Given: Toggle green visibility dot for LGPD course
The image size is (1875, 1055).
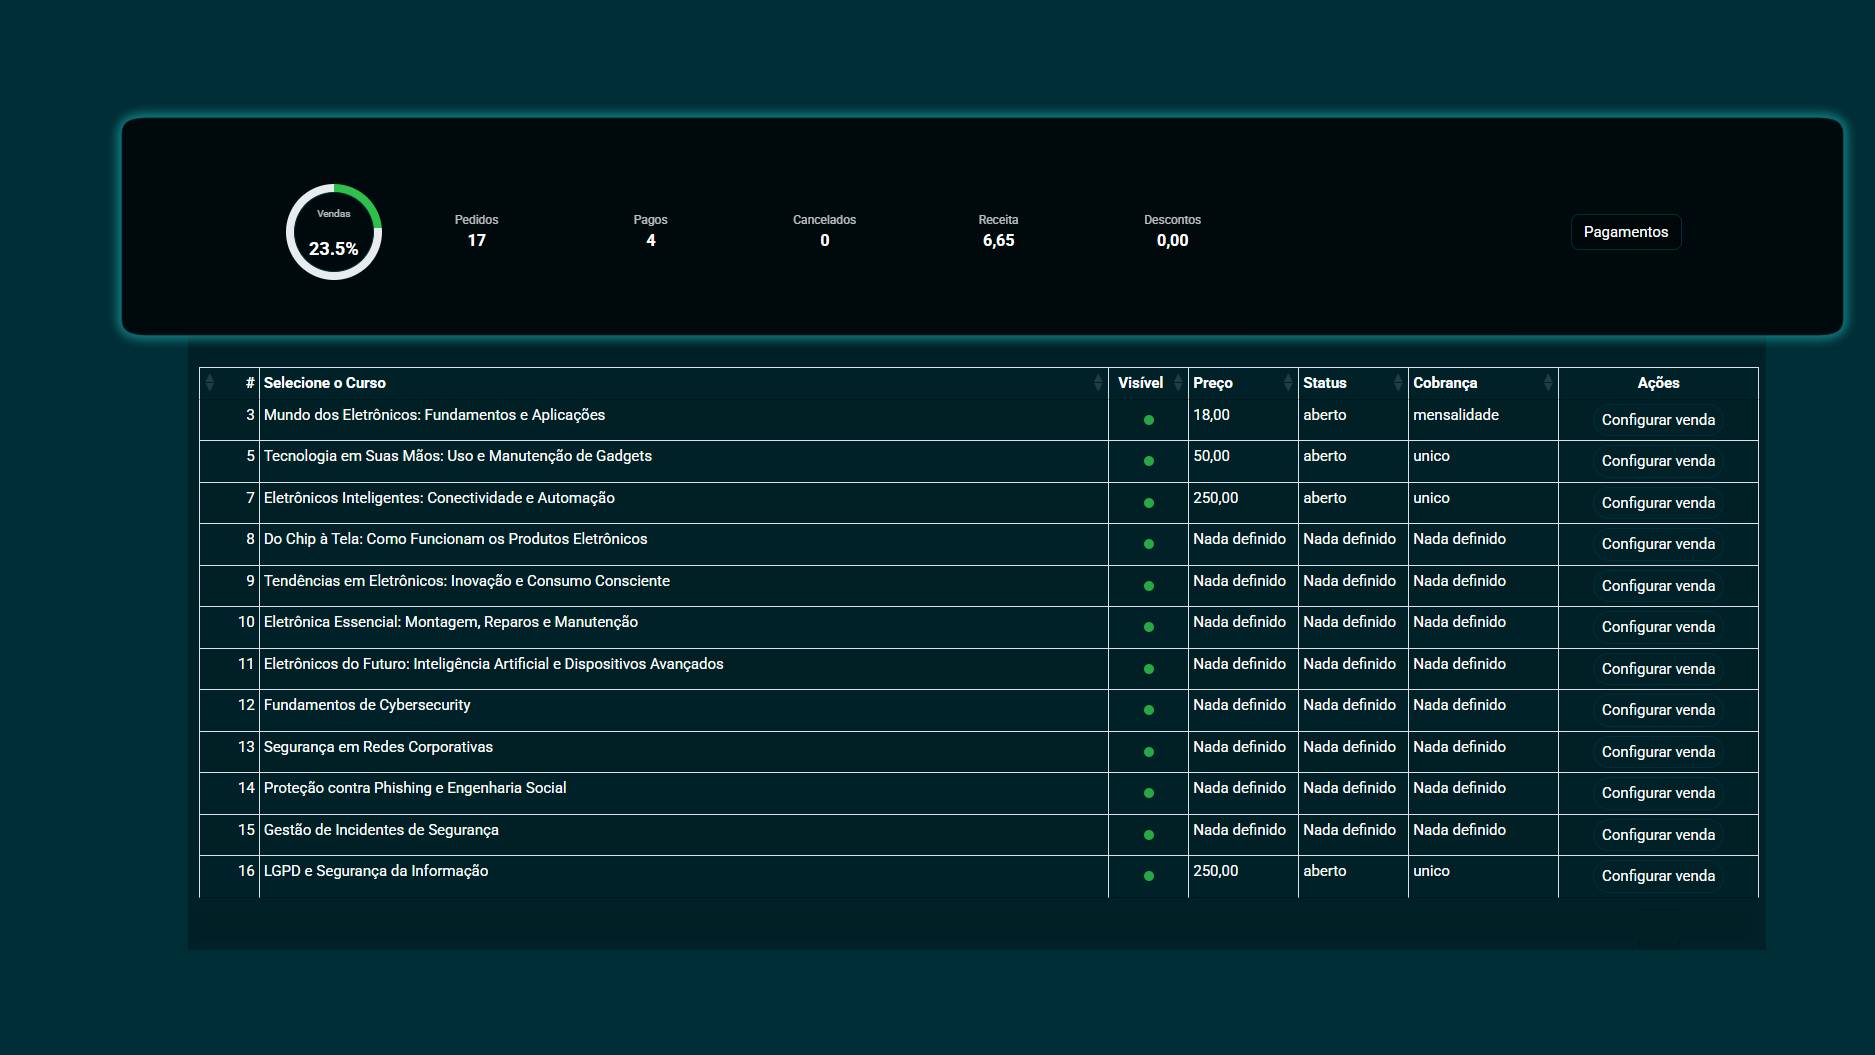Looking at the screenshot, I should (x=1149, y=876).
